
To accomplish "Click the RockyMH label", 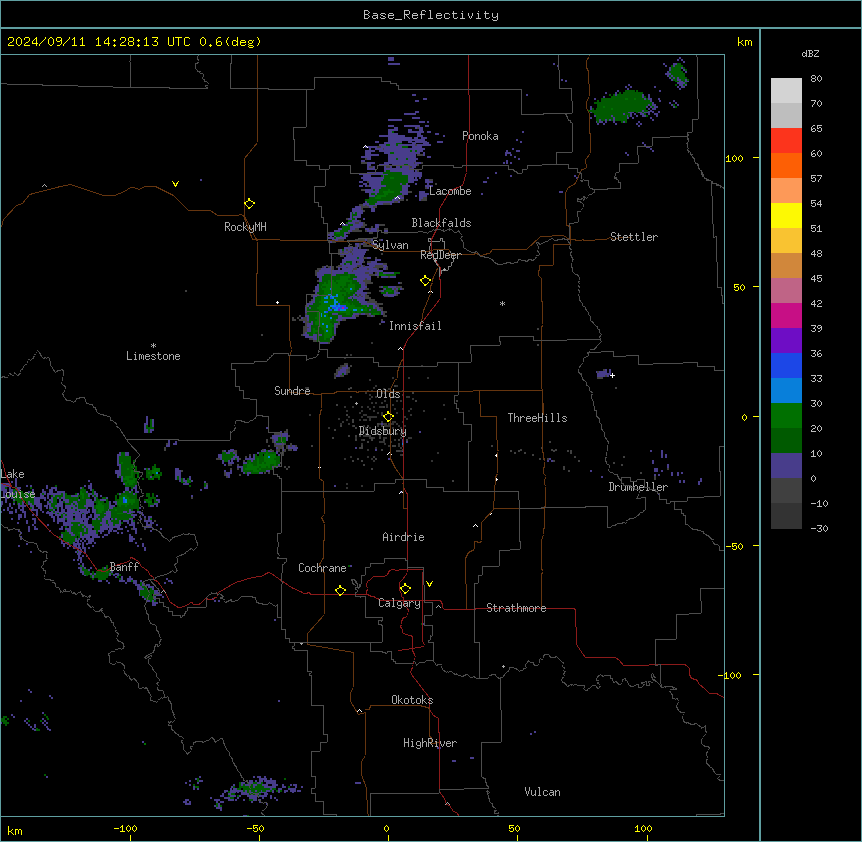I will (x=245, y=227).
